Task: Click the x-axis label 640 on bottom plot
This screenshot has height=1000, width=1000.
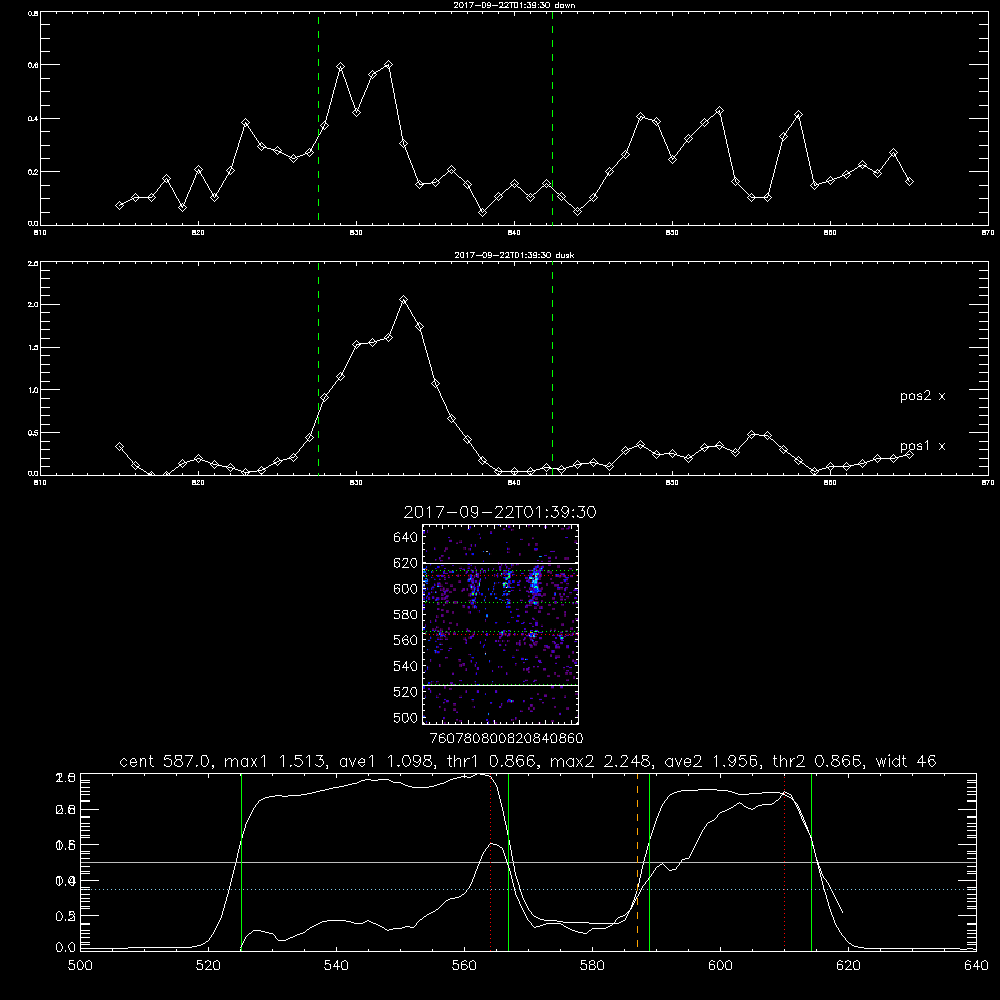Action: point(976,966)
